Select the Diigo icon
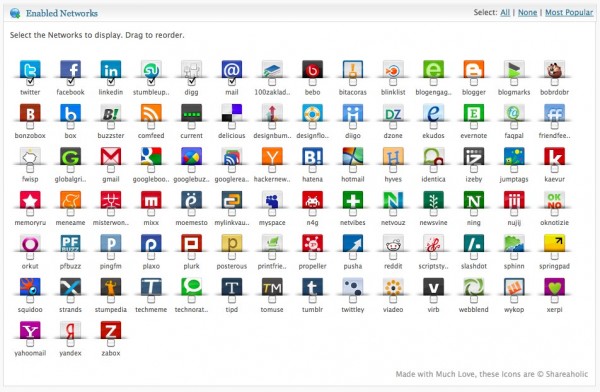 coord(353,113)
